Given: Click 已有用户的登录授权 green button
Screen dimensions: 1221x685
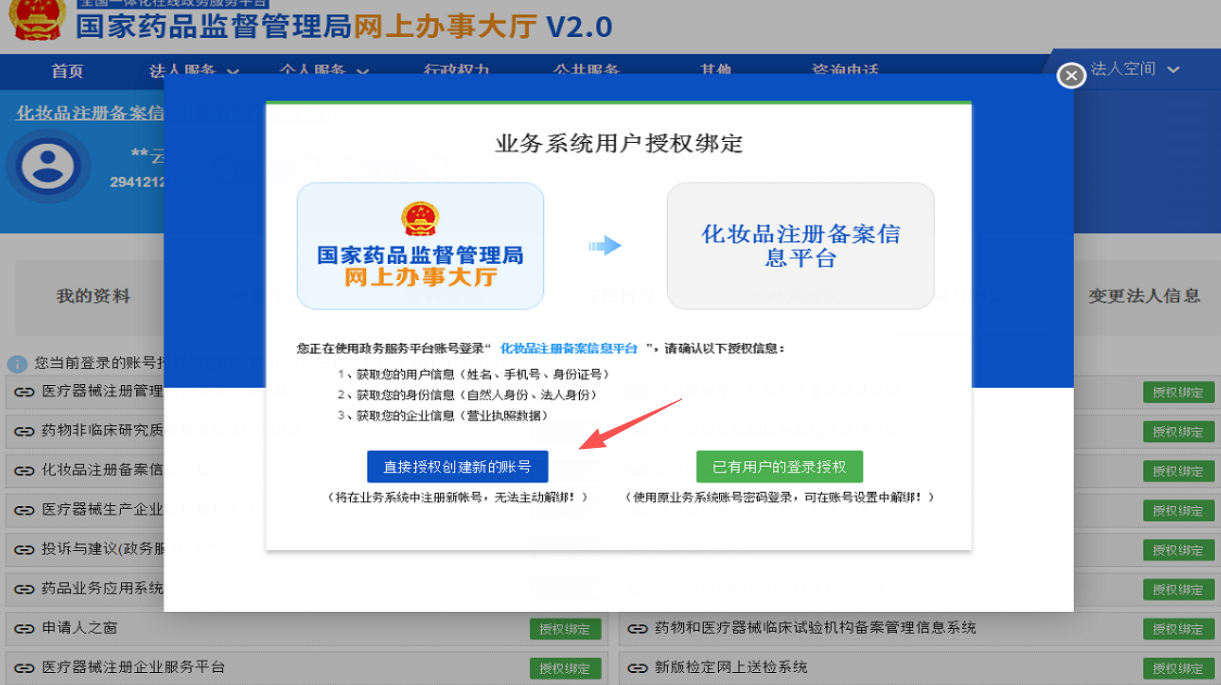Looking at the screenshot, I should point(779,467).
